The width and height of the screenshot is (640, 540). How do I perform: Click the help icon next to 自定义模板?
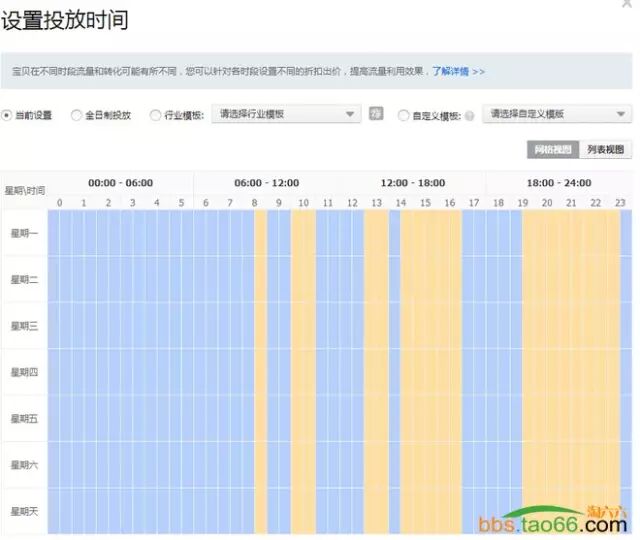469,116
